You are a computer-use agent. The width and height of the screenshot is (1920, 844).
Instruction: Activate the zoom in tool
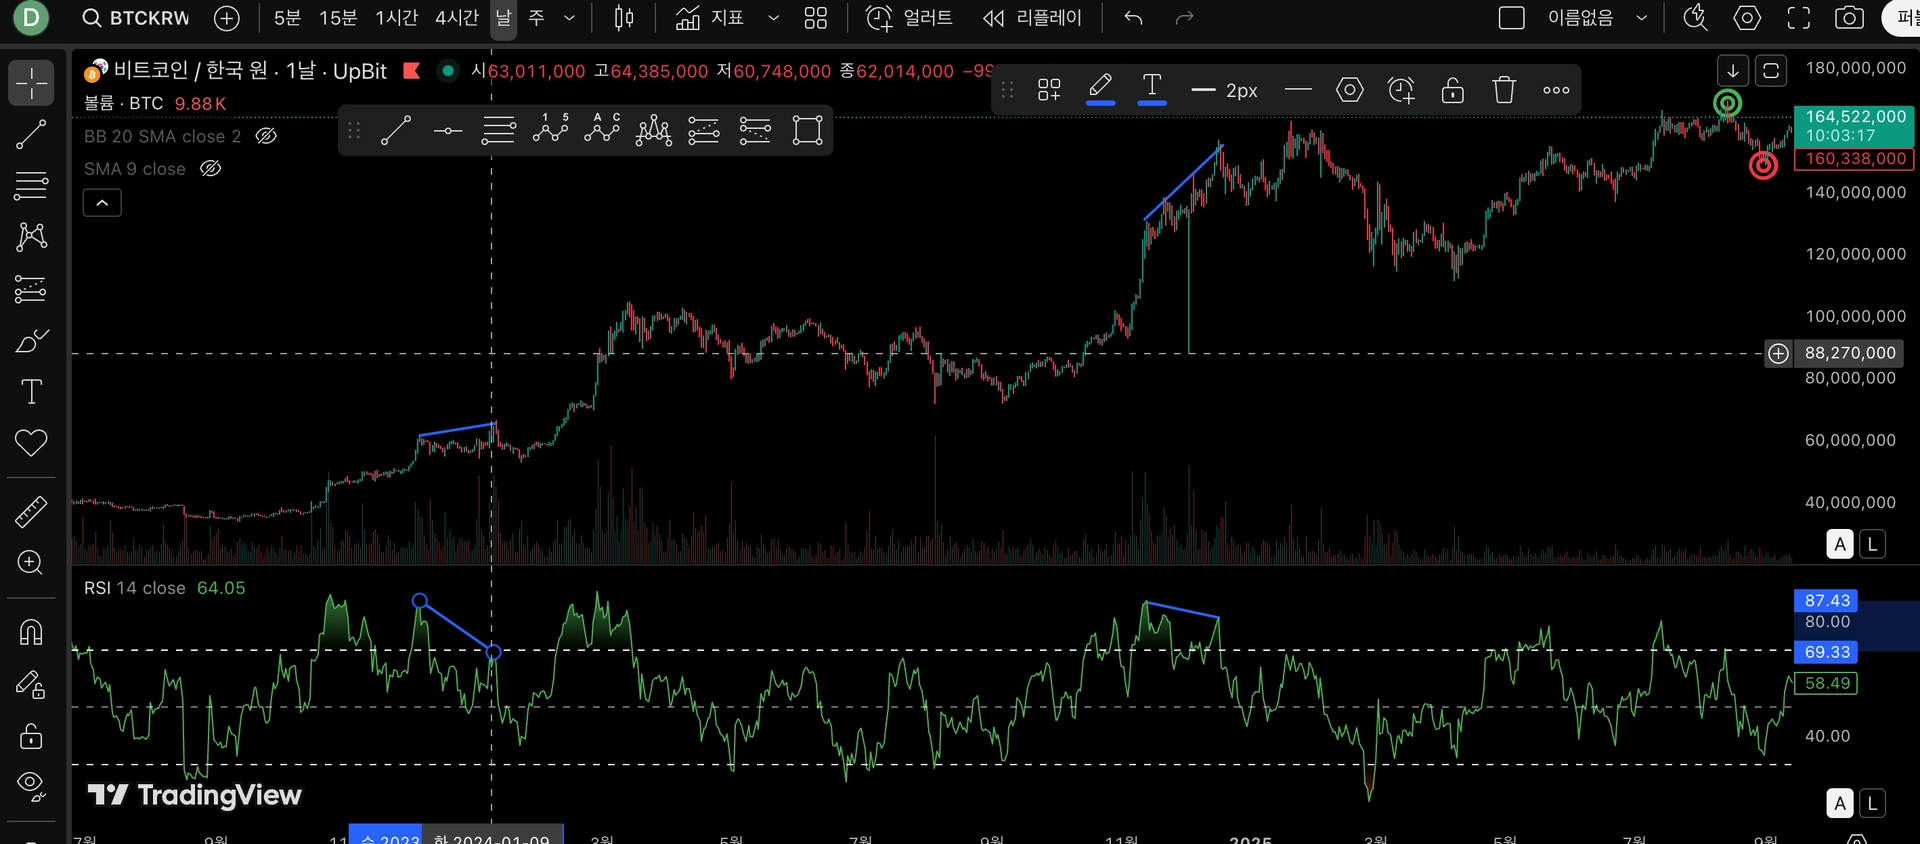point(31,562)
